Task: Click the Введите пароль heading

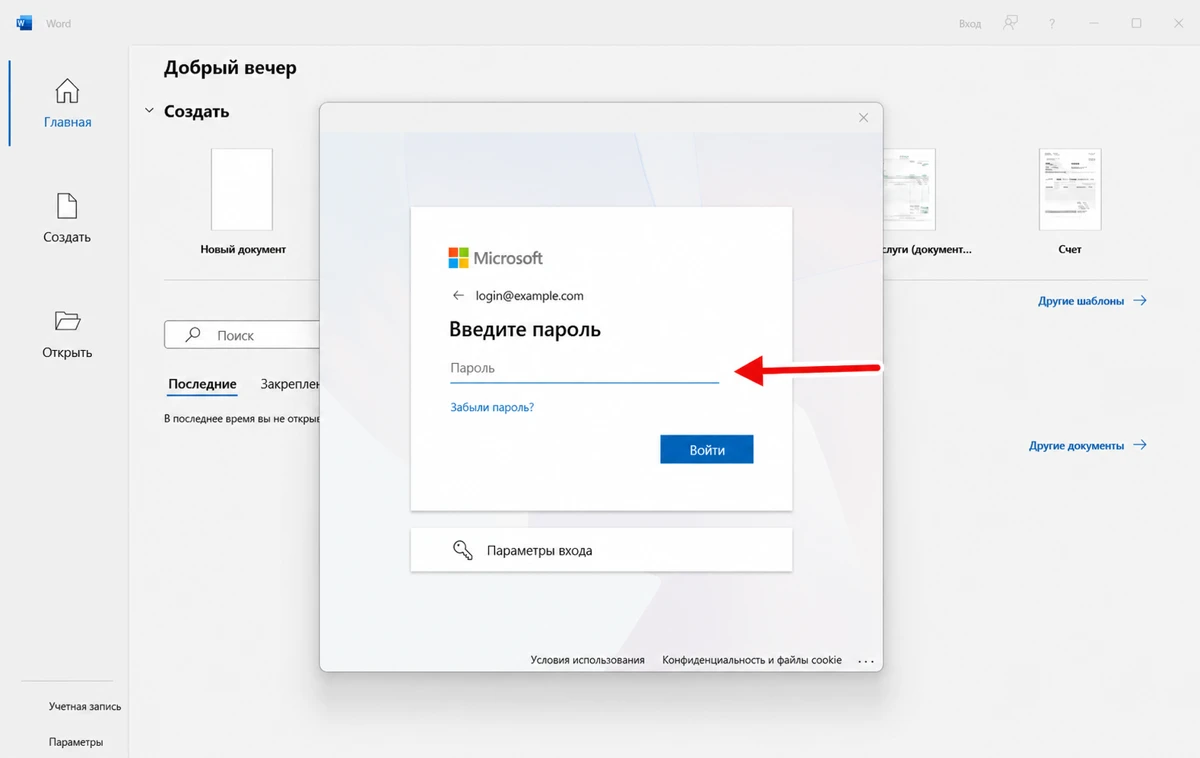Action: (525, 329)
